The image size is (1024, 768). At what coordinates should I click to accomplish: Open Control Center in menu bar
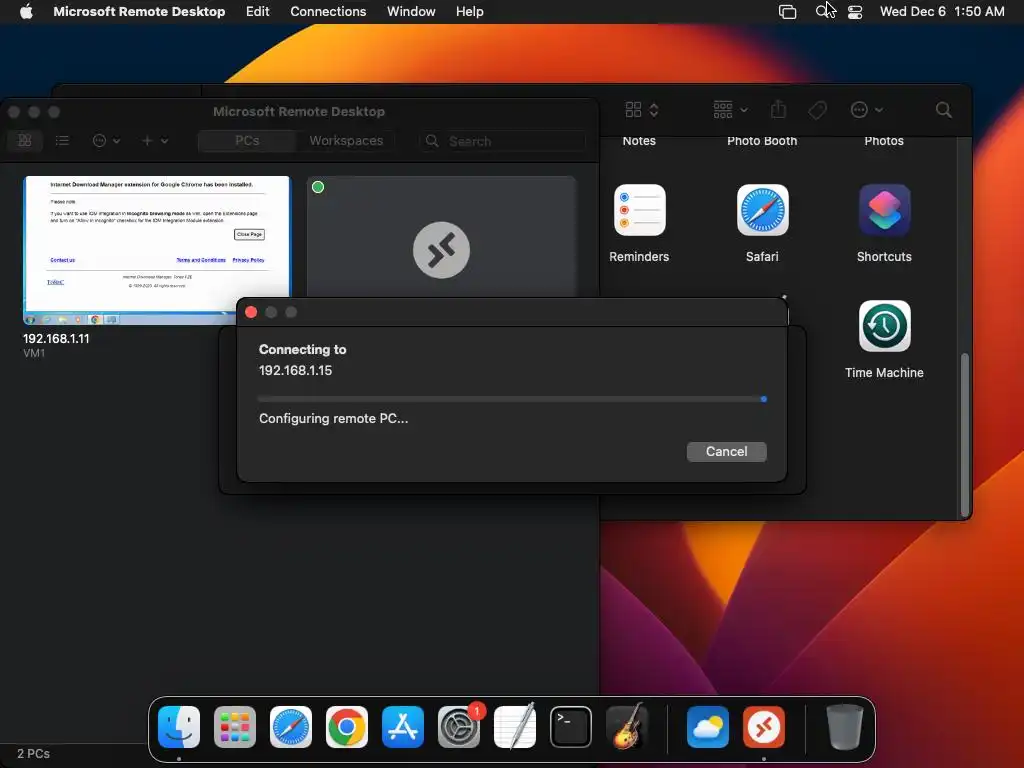coord(855,12)
